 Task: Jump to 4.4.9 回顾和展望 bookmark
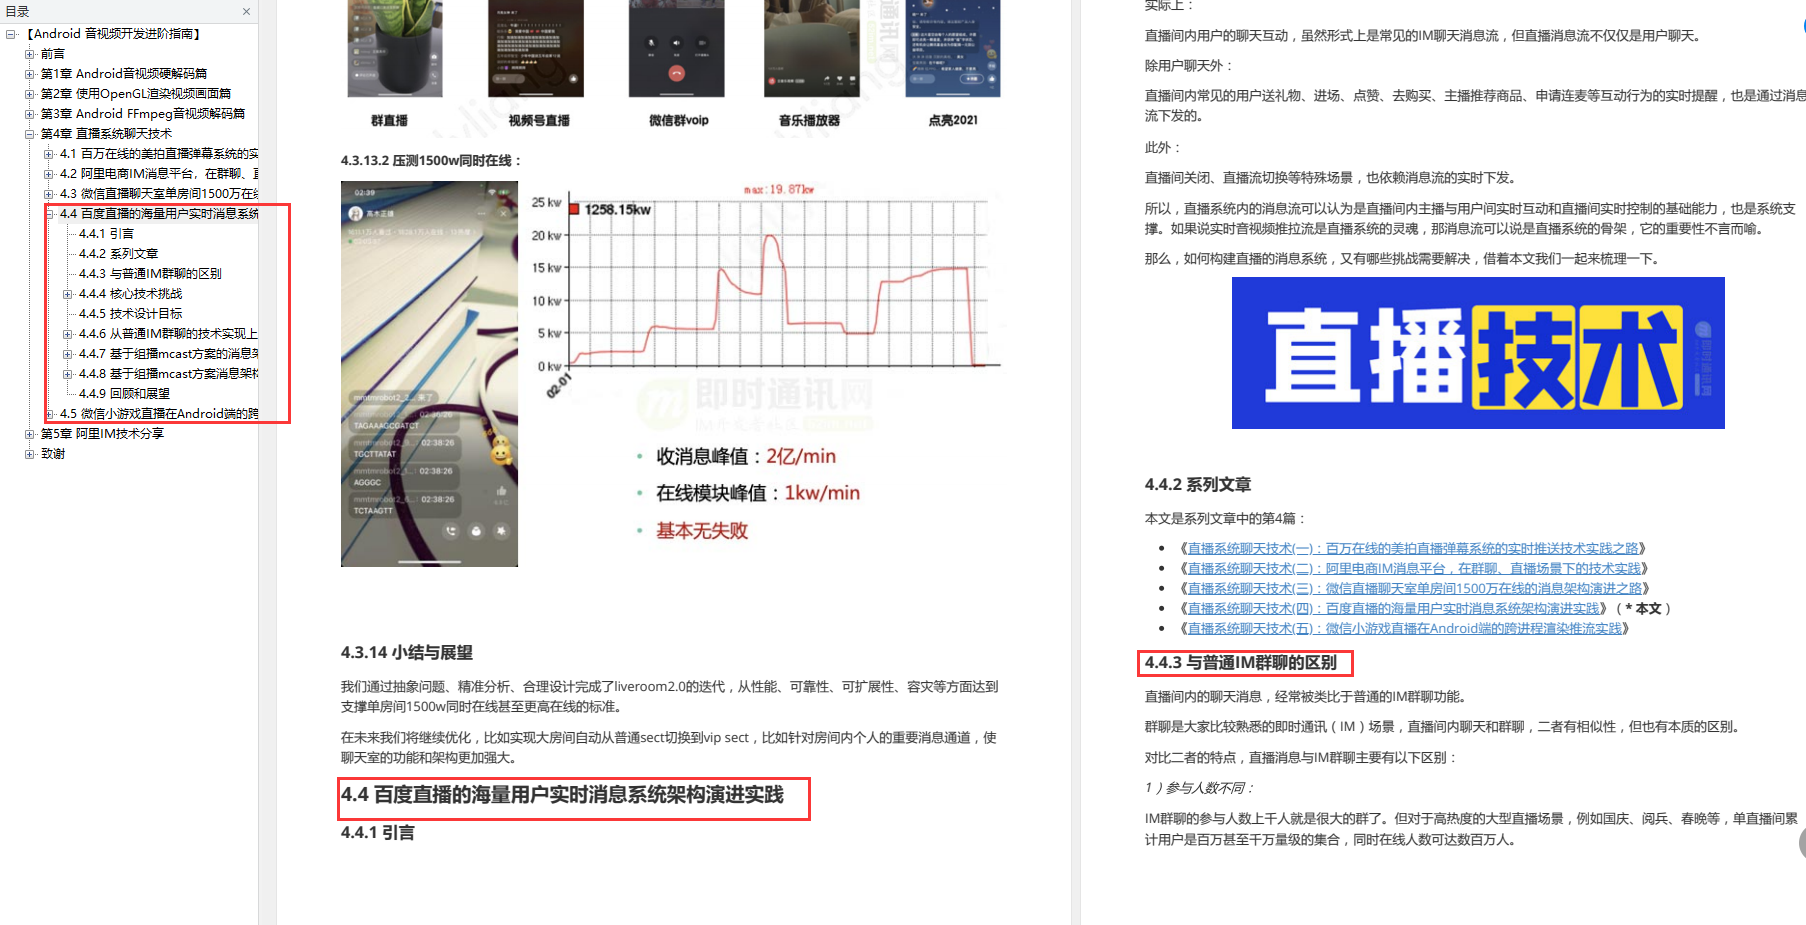click(124, 394)
